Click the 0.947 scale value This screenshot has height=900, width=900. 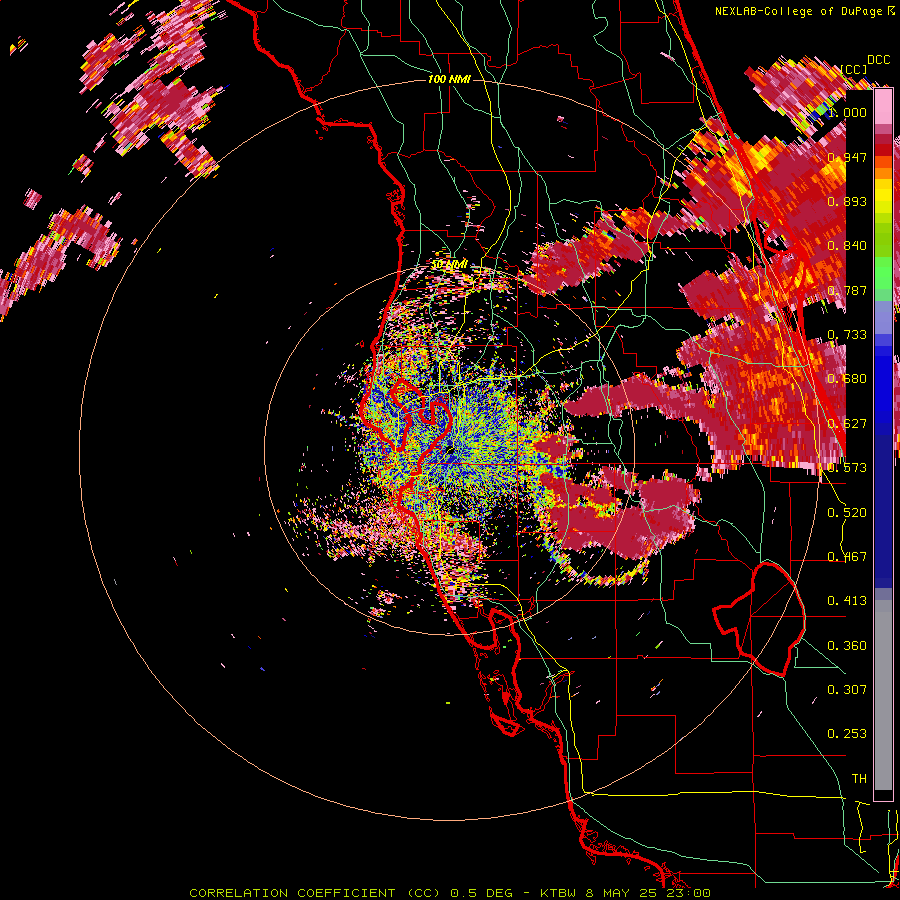click(x=847, y=157)
